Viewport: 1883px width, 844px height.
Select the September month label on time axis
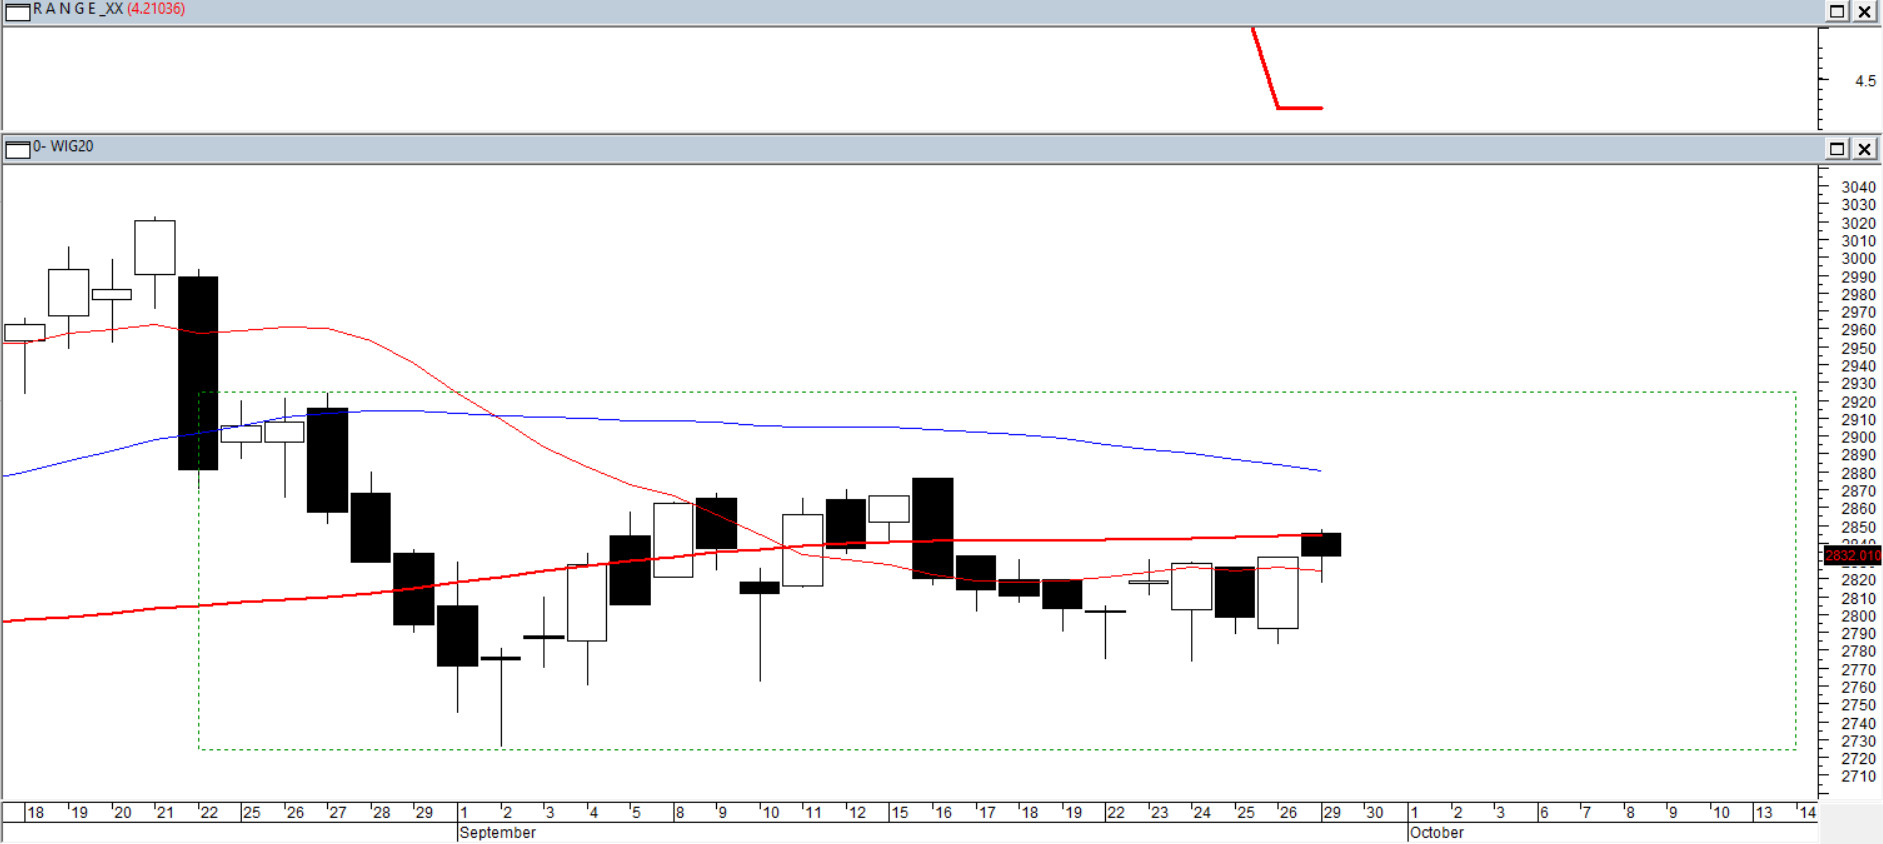coord(497,832)
